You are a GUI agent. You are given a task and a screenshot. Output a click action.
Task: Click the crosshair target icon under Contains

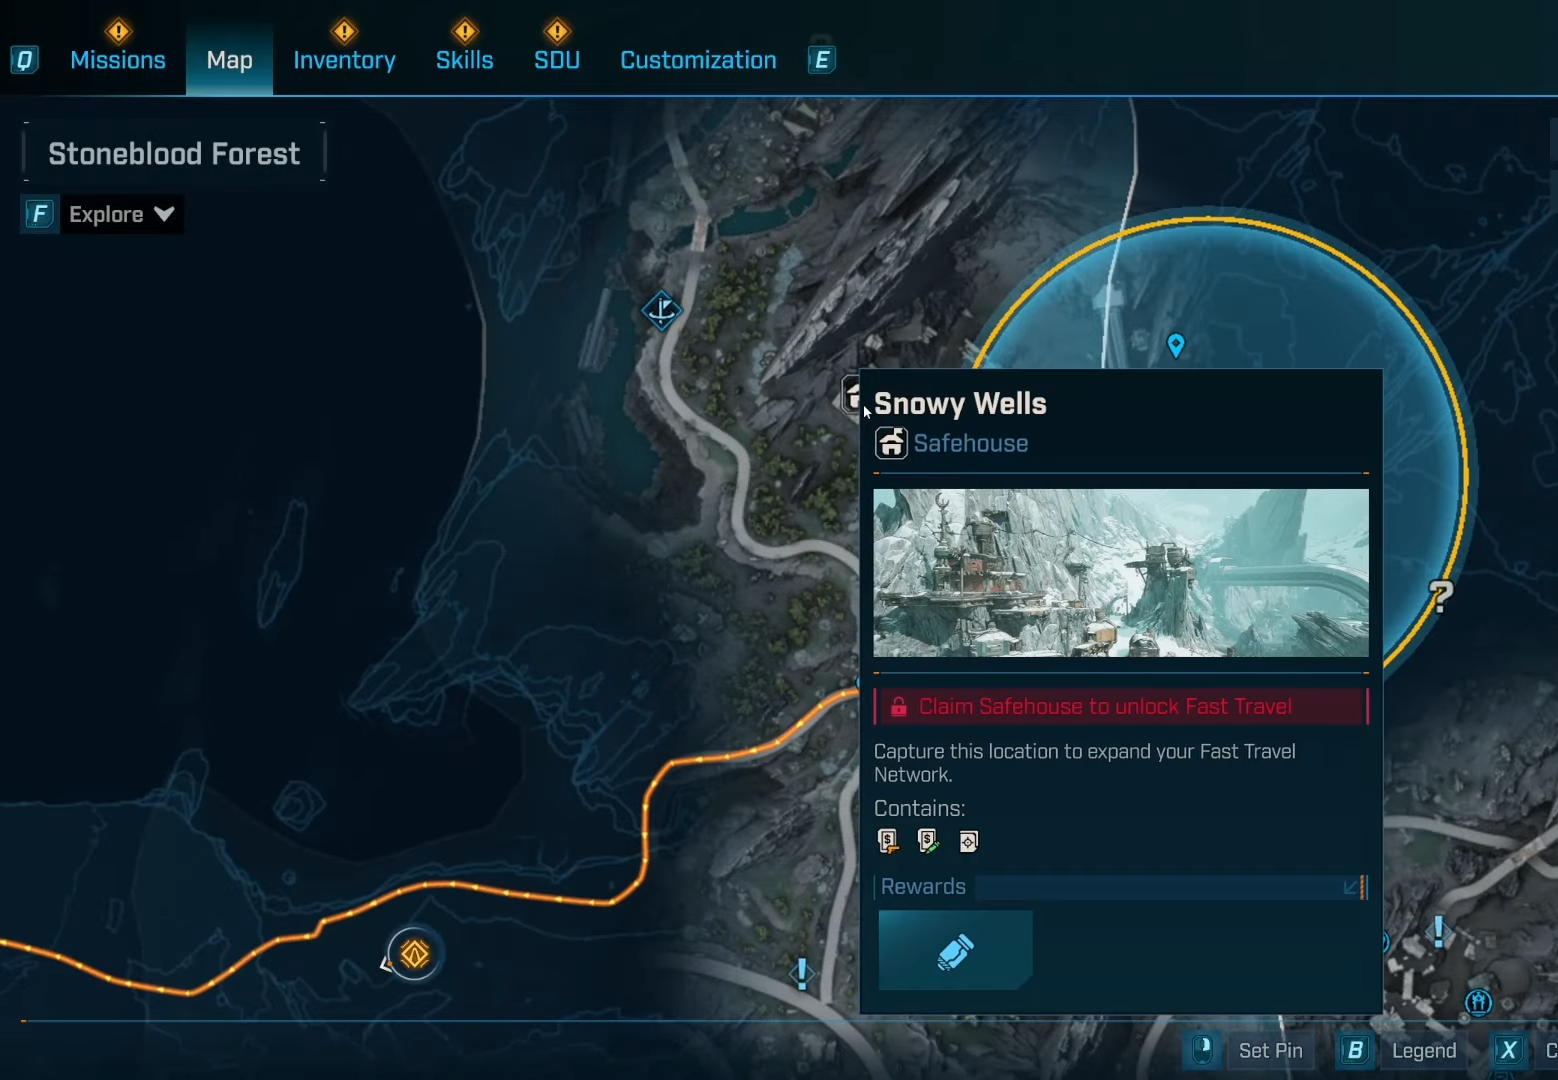(968, 842)
